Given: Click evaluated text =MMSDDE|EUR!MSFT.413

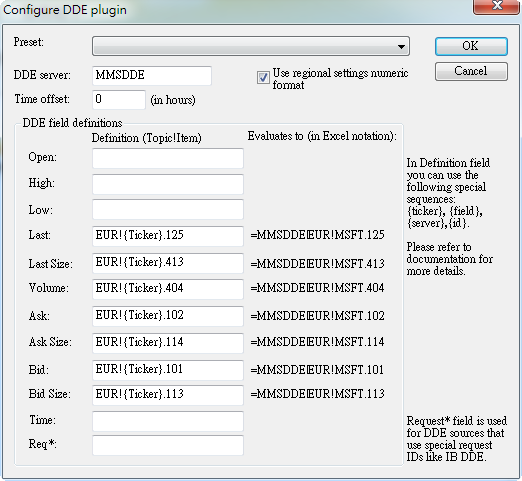Looking at the screenshot, I should click(x=317, y=264).
